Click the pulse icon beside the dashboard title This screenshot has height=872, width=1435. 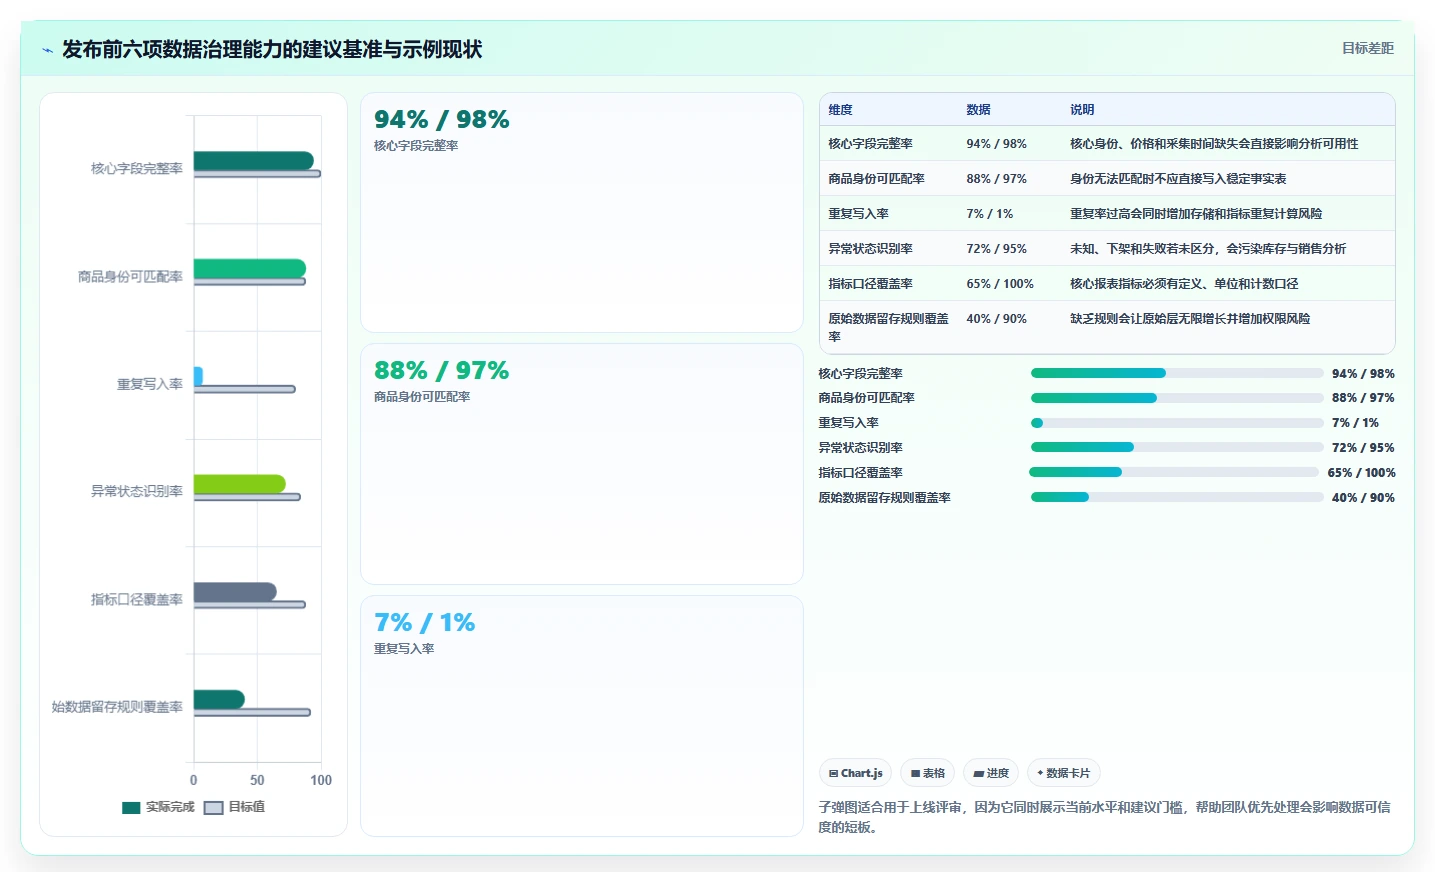coord(47,50)
